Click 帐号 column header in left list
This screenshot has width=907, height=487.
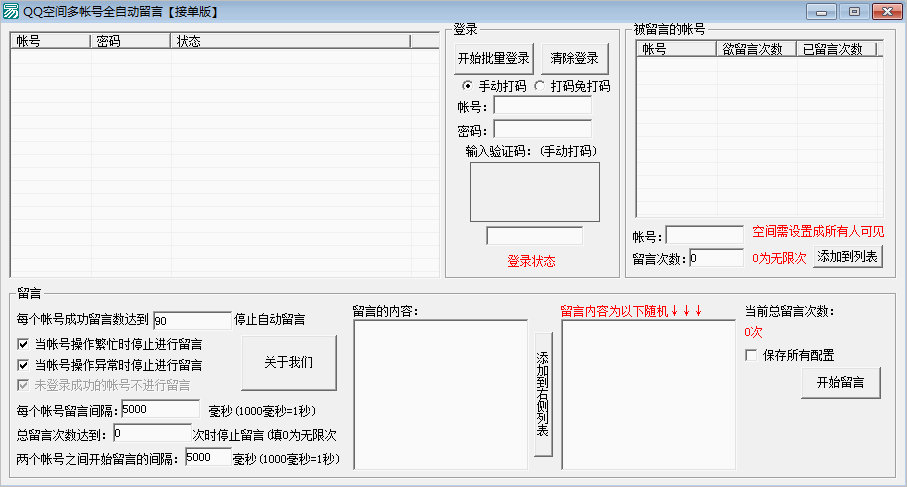(x=50, y=41)
